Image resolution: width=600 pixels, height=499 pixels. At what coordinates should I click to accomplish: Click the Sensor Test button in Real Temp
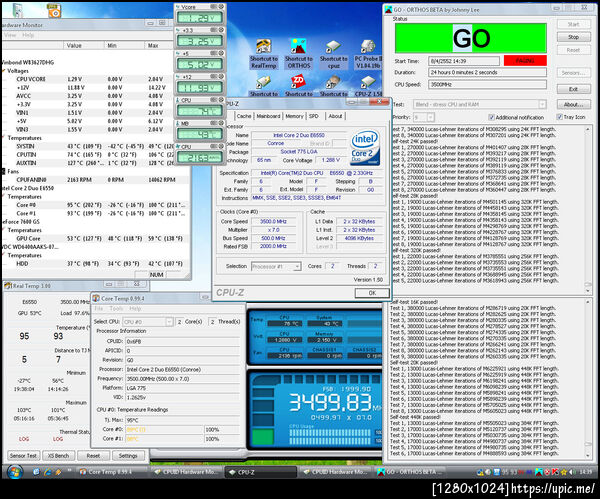point(23,456)
